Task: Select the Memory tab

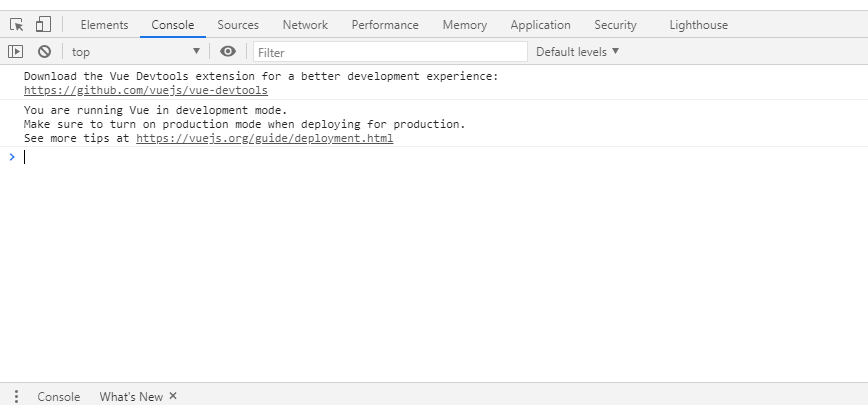Action: coord(464,25)
